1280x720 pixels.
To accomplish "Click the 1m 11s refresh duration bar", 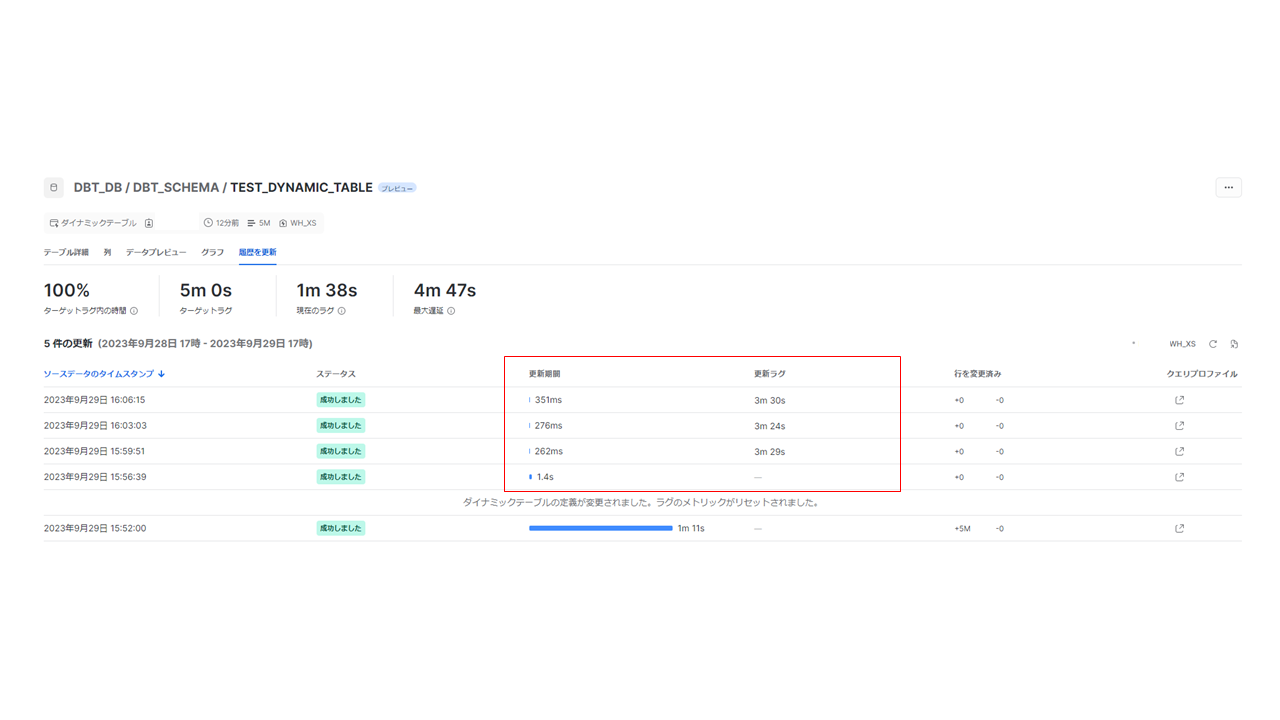I will click(x=600, y=528).
